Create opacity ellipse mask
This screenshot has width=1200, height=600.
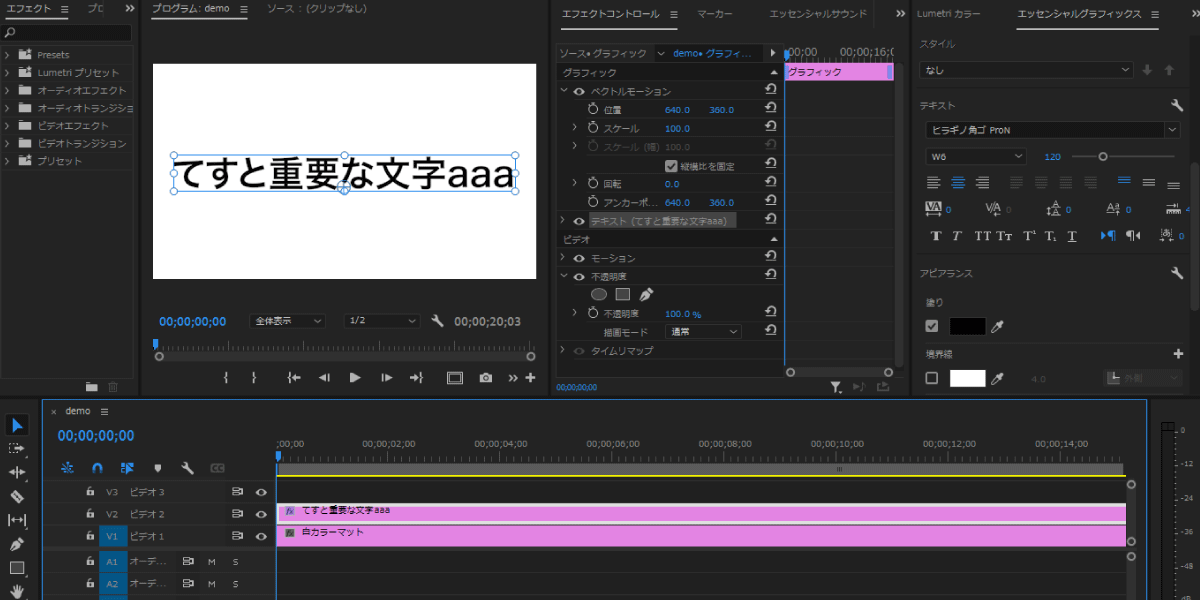click(599, 294)
